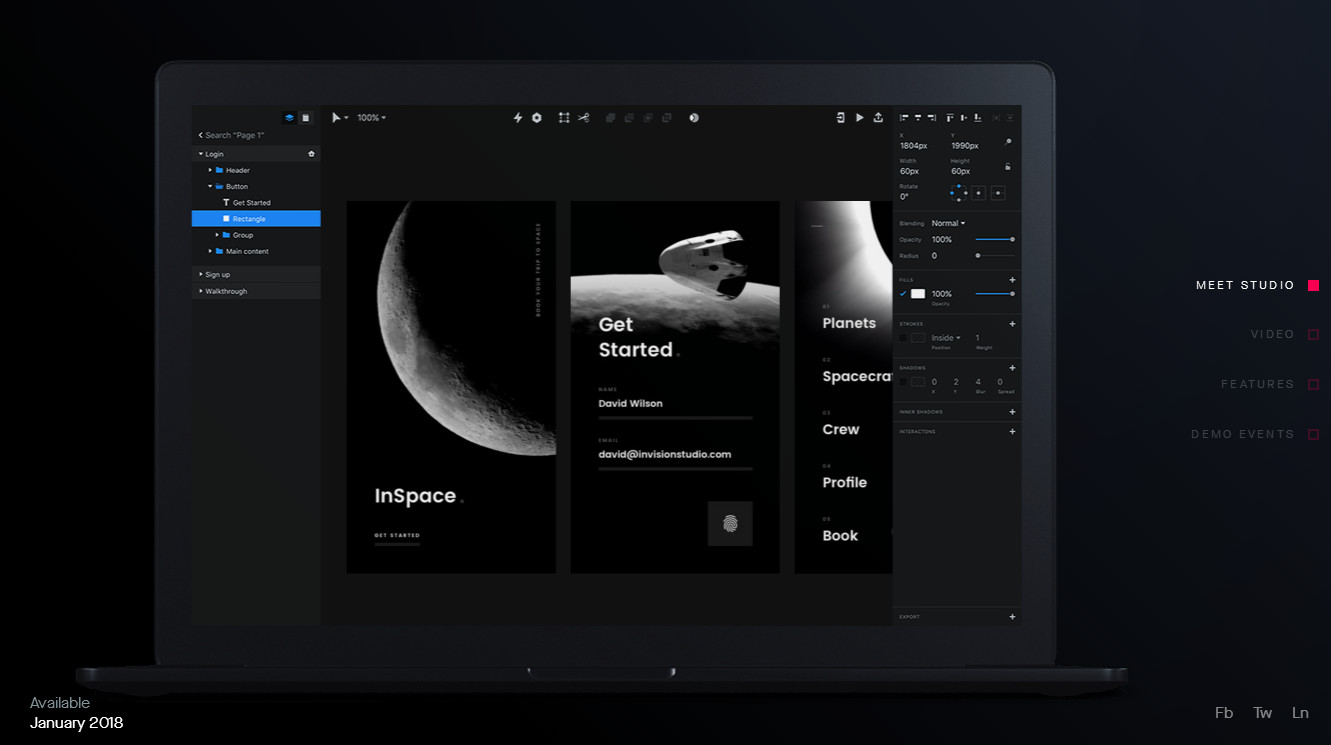Click the fingerprint icon on Get Started artboard

[730, 523]
